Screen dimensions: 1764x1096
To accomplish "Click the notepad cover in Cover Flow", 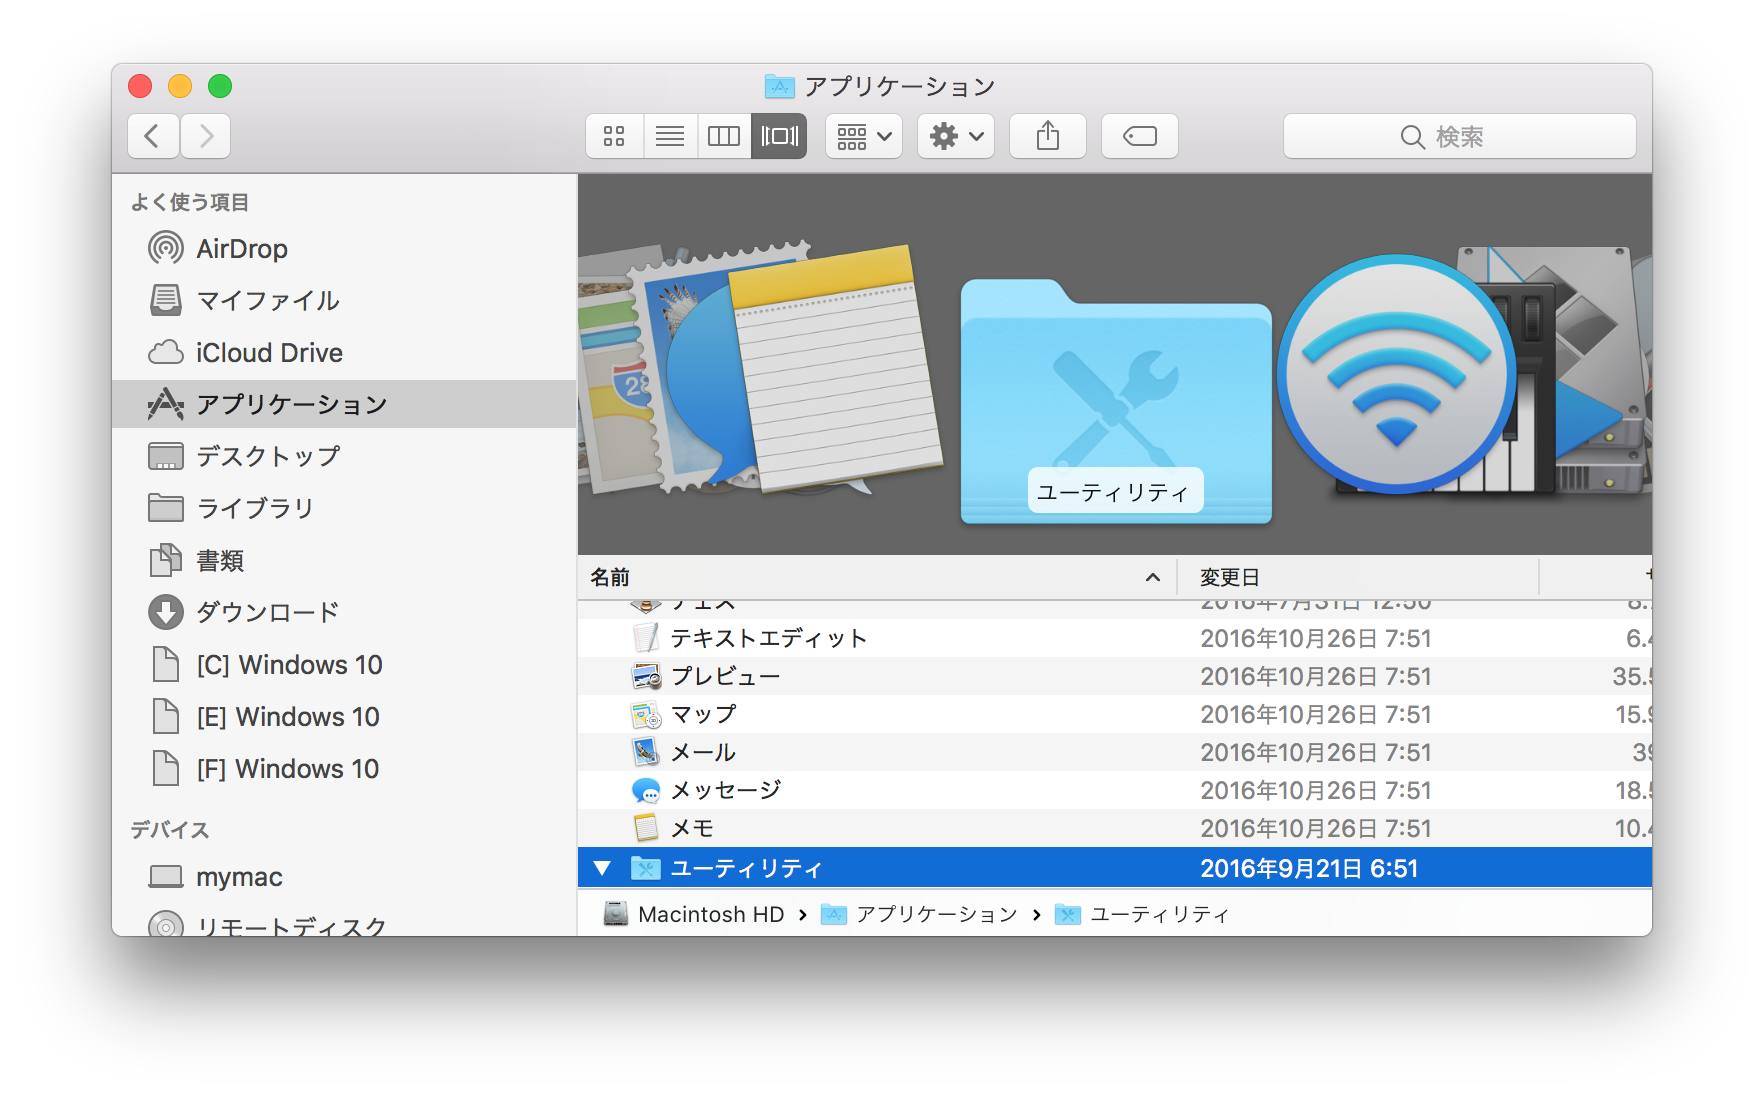I will pyautogui.click(x=835, y=368).
